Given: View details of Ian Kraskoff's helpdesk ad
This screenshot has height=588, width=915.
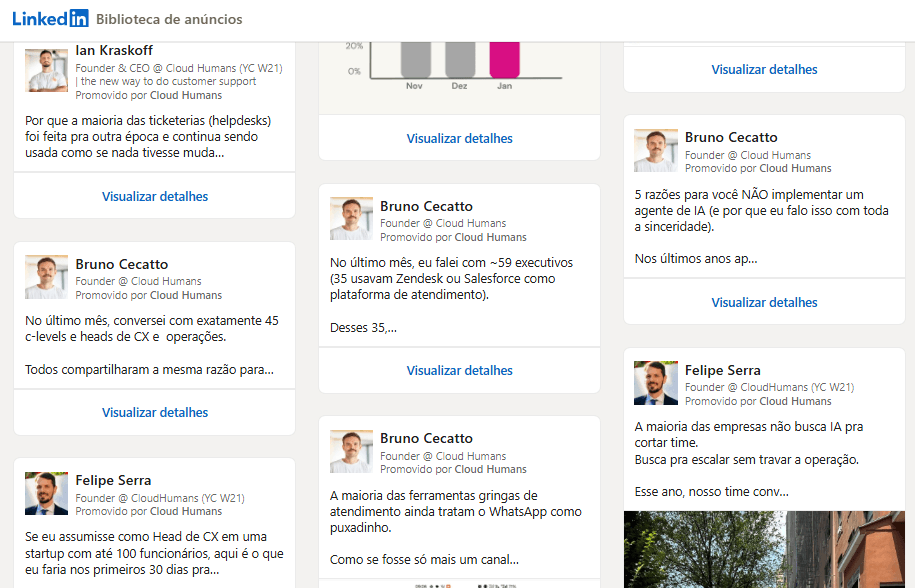Looking at the screenshot, I should pos(155,197).
